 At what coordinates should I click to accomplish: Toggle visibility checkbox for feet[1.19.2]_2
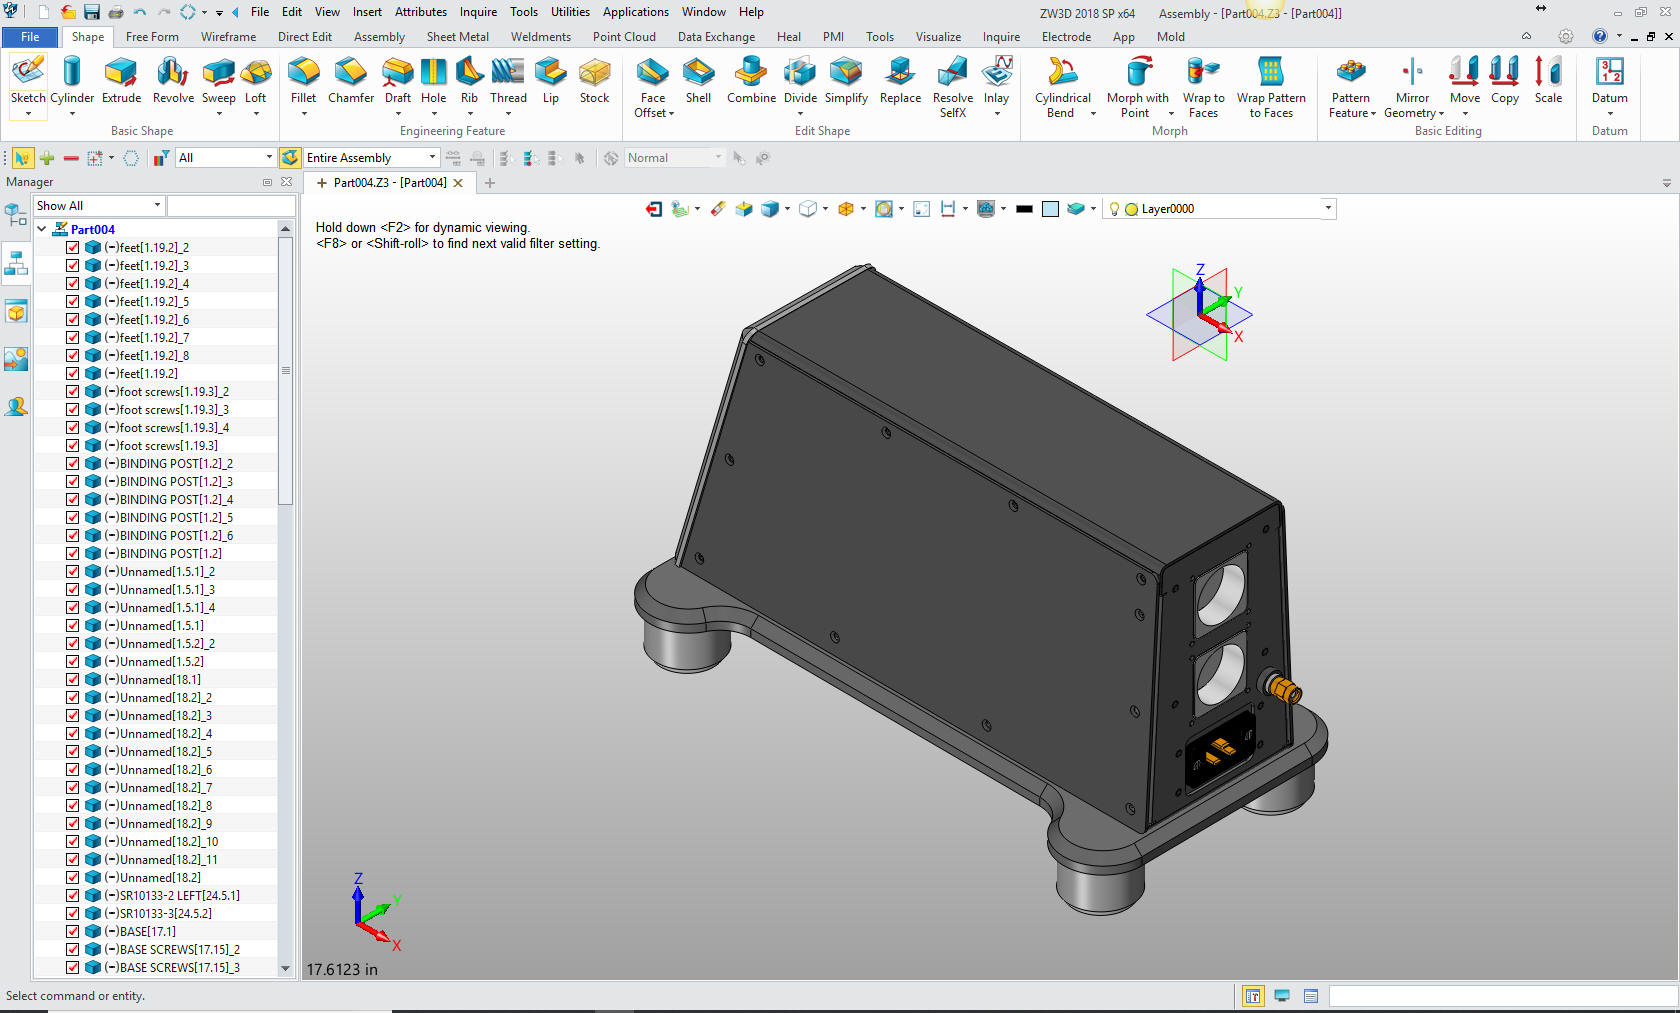[x=73, y=247]
